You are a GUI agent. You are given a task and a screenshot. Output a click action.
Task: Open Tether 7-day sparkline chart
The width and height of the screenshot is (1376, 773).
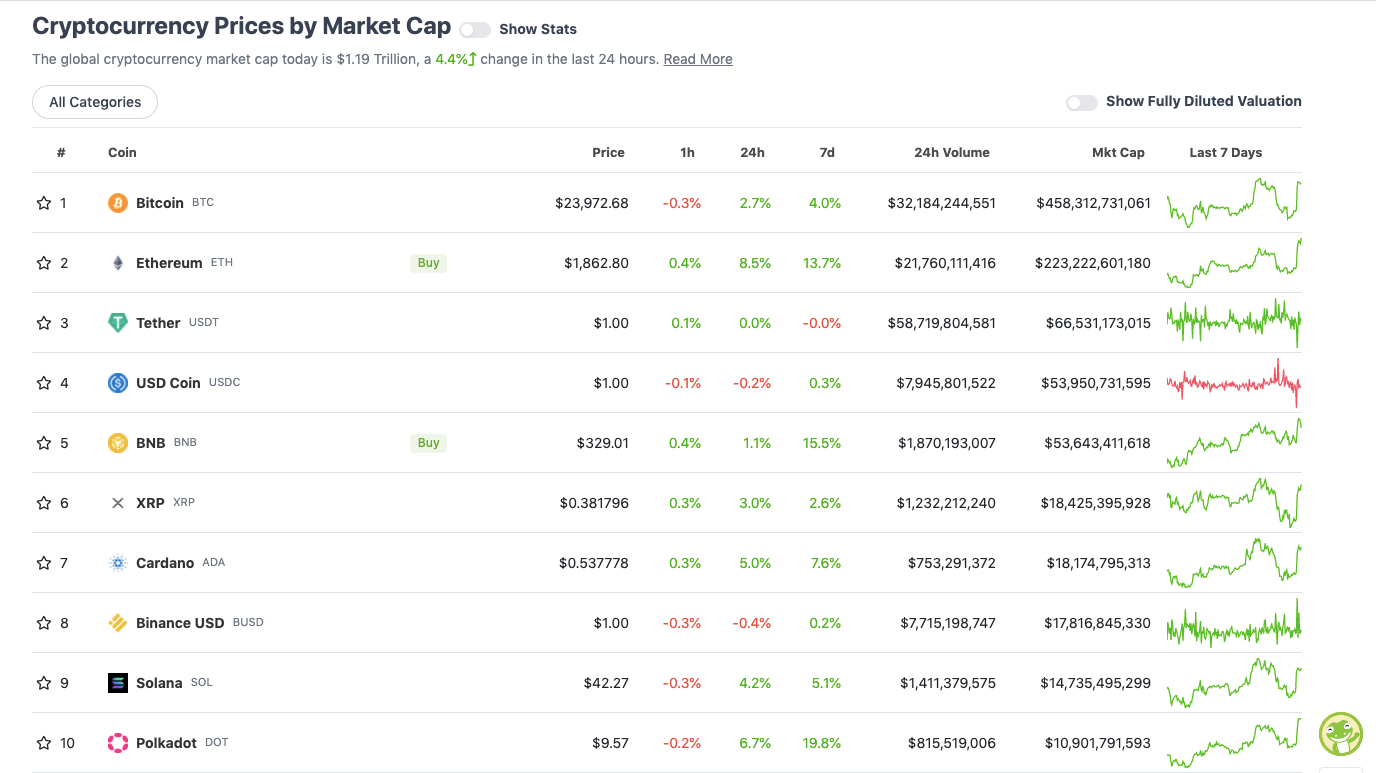click(1234, 323)
